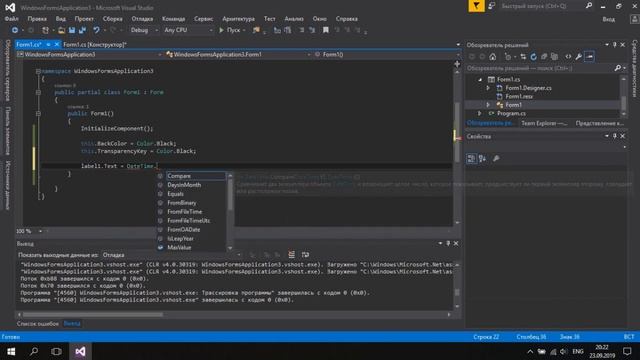Image resolution: width=640 pixels, height=360 pixels.
Task: Click the Undo arrow icon in toolbar
Action: pos(96,30)
